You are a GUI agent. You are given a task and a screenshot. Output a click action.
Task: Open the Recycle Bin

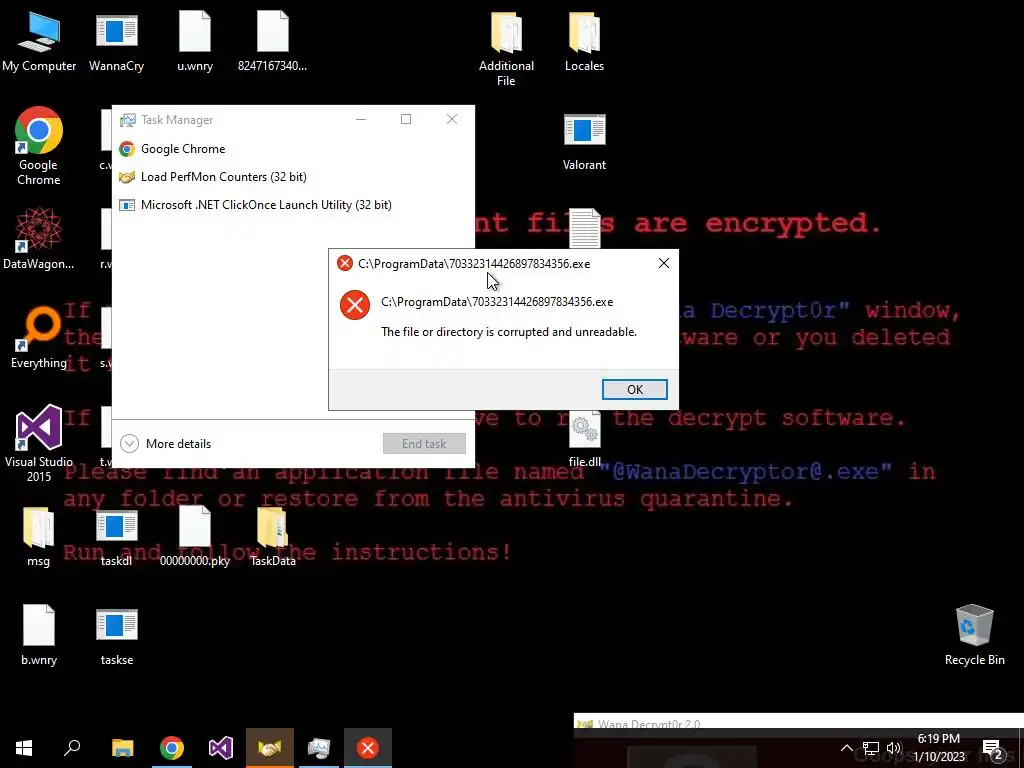tap(974, 635)
